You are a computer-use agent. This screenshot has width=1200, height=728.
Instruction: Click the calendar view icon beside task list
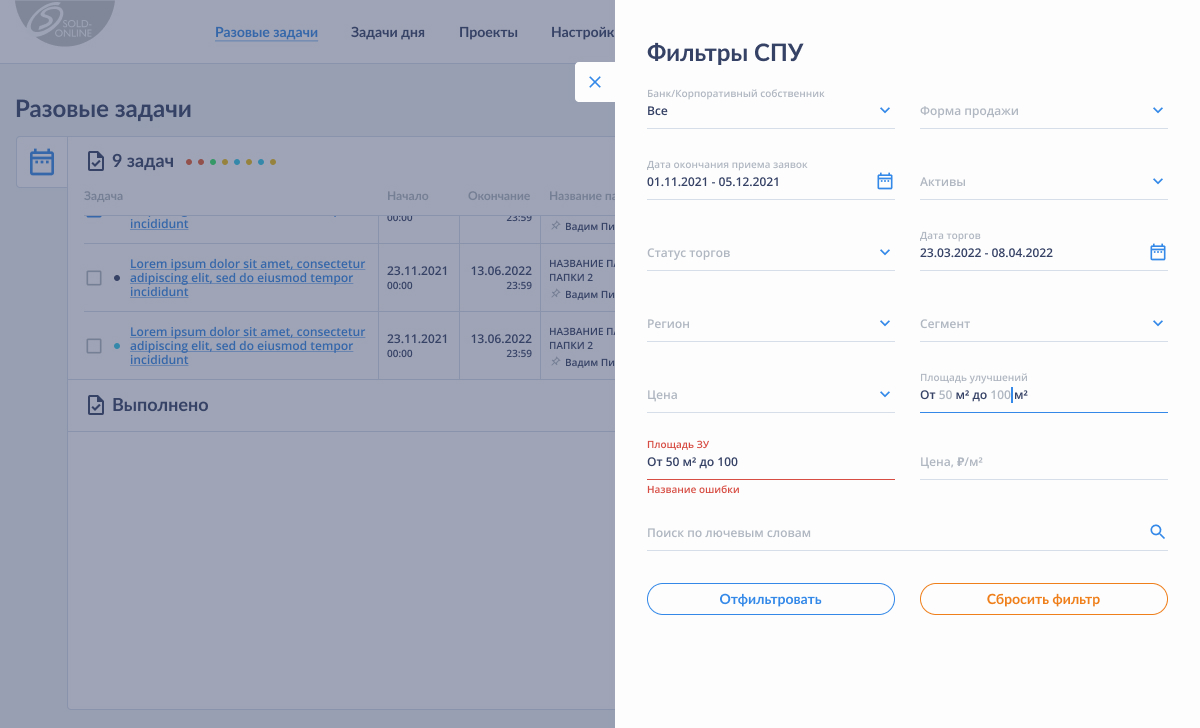pos(42,162)
